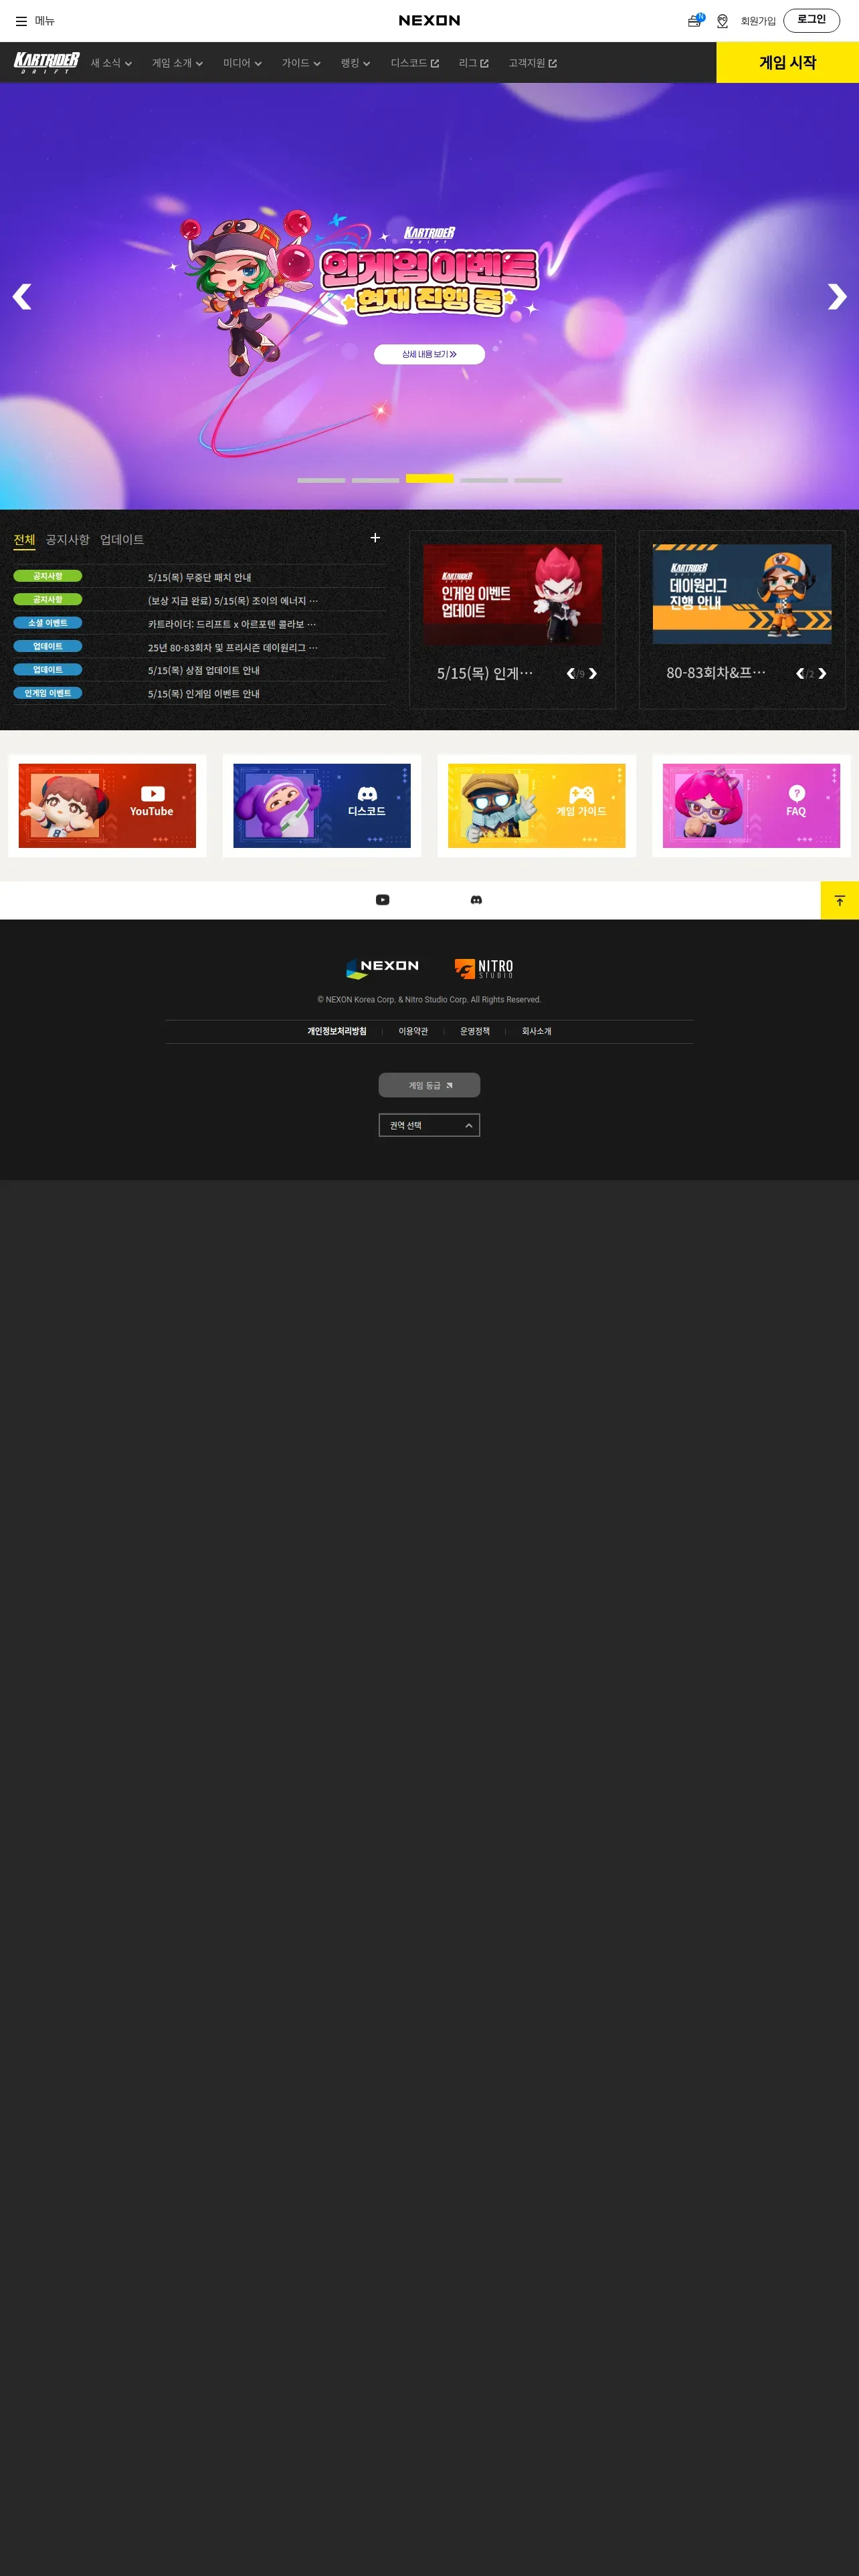The image size is (859, 2576).
Task: Expand the 게임 소개 menu
Action: (177, 63)
